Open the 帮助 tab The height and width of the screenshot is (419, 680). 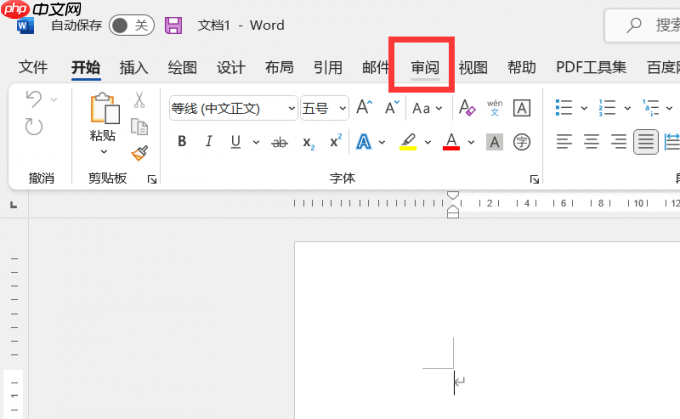[522, 67]
